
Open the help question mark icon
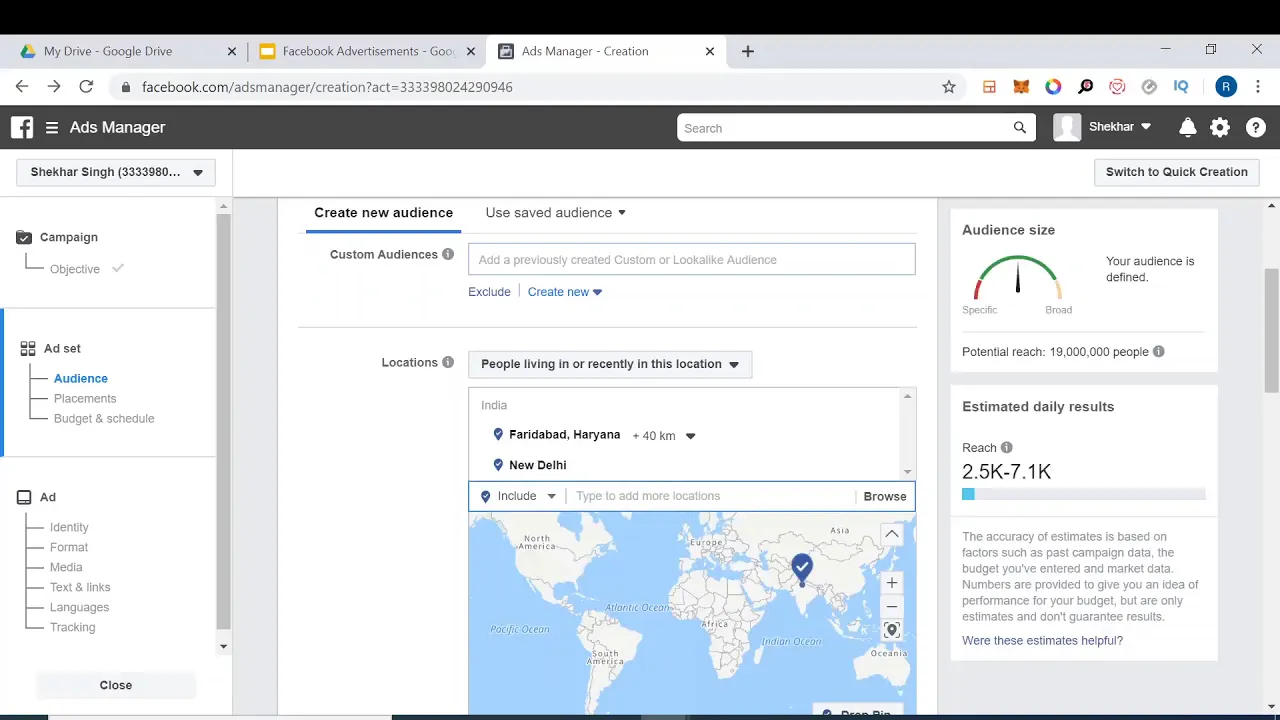coord(1256,127)
